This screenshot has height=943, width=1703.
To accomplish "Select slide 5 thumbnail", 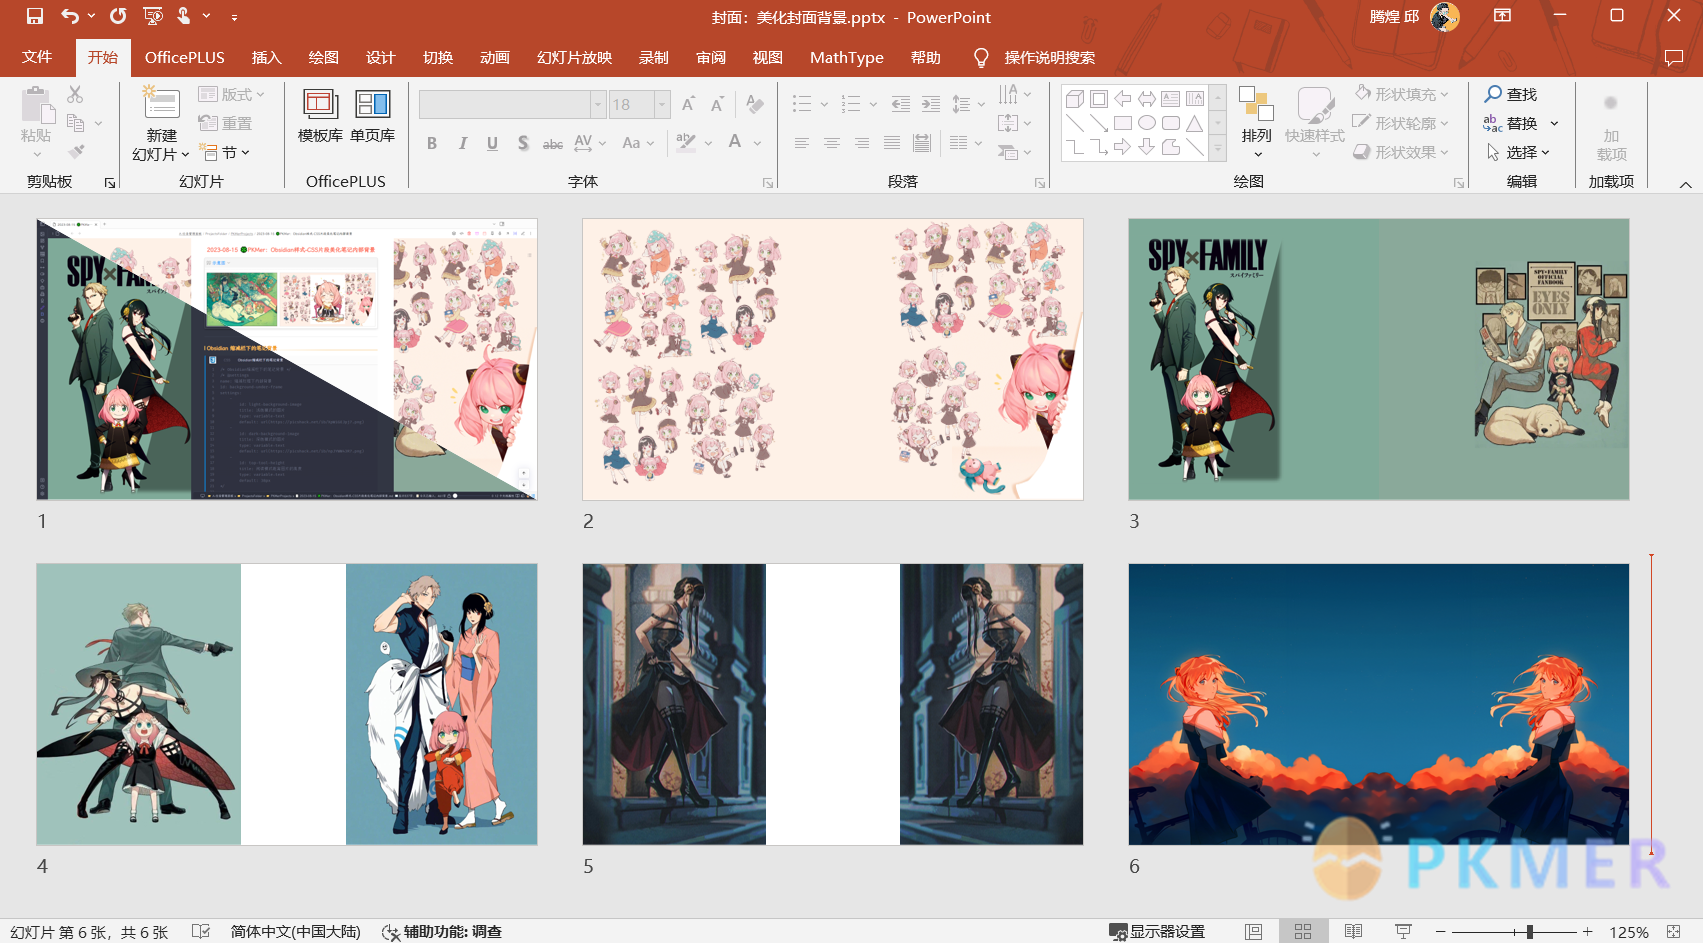I will click(833, 705).
